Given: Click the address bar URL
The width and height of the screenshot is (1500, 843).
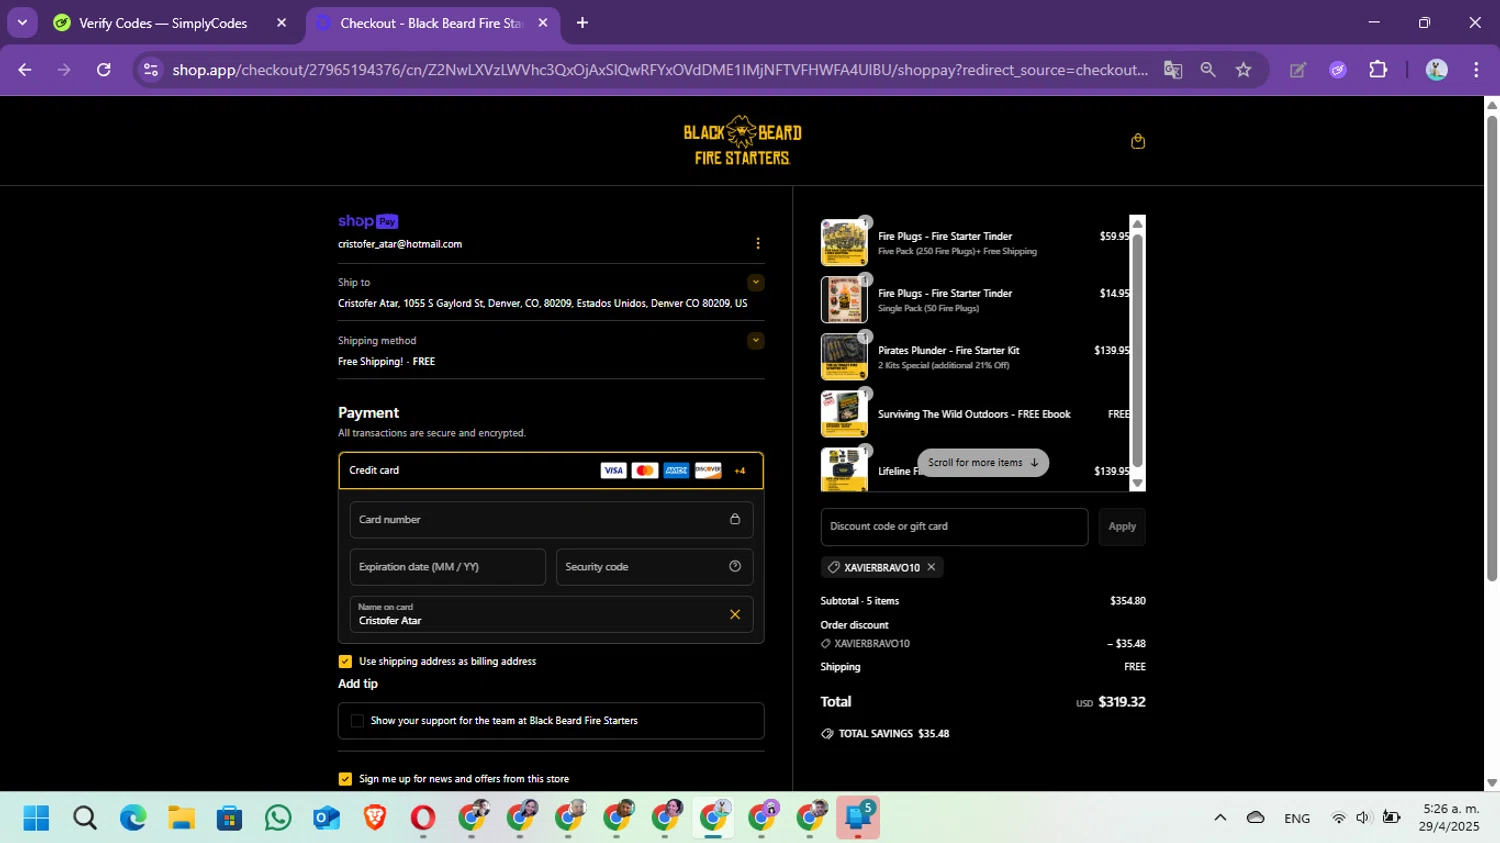Looking at the screenshot, I should (x=660, y=70).
